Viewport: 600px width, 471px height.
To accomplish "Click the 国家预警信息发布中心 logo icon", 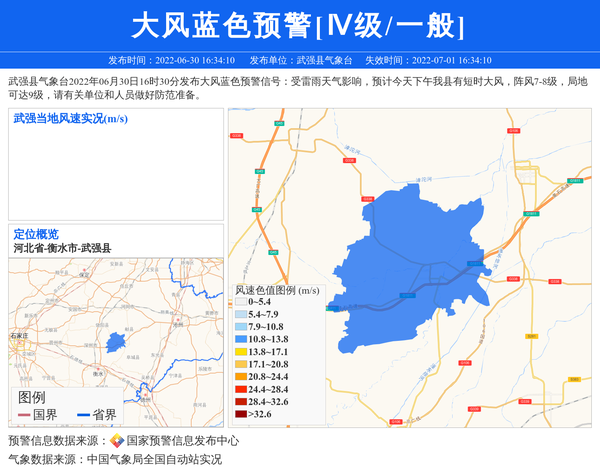I will click(117, 441).
